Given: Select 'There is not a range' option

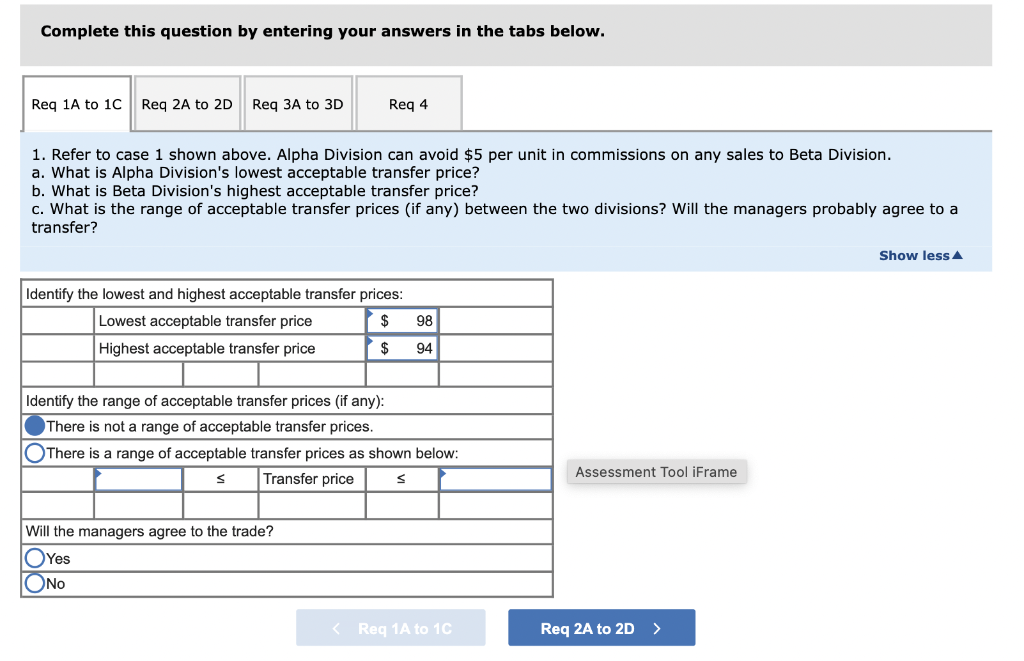Looking at the screenshot, I should tap(35, 426).
